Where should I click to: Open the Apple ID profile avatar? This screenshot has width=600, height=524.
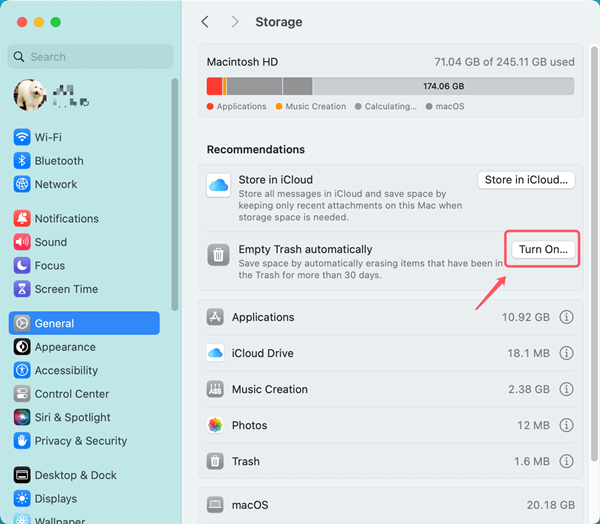tap(30, 95)
